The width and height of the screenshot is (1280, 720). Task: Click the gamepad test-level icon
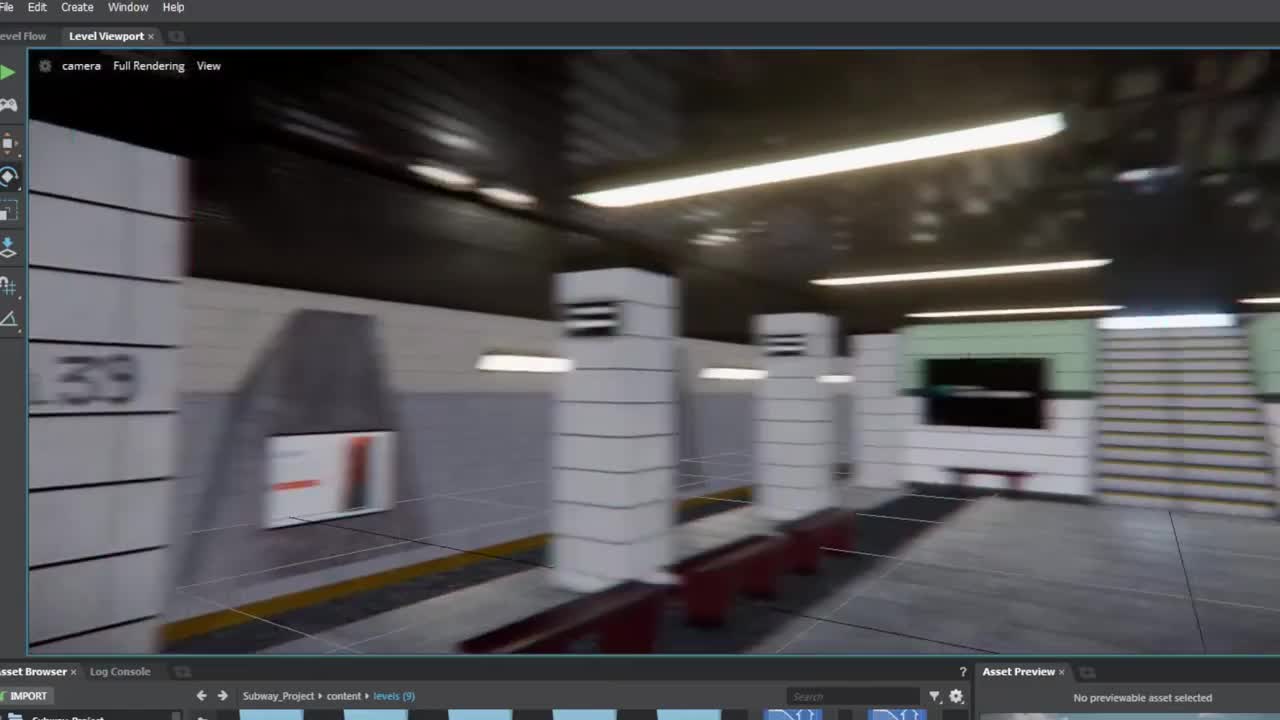8,105
